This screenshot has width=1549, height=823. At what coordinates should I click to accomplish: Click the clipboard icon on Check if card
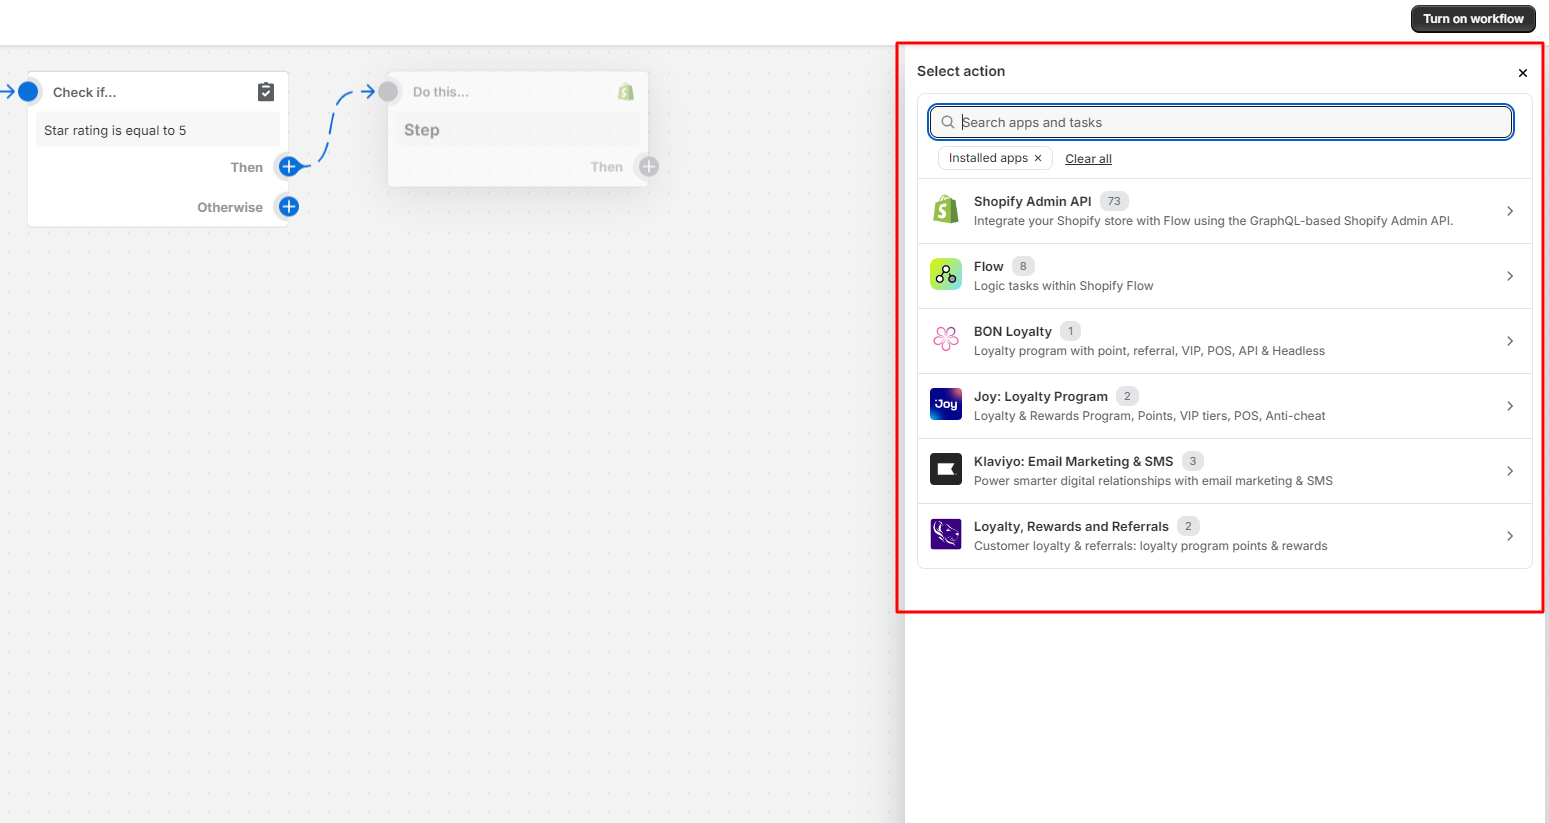coord(266,92)
